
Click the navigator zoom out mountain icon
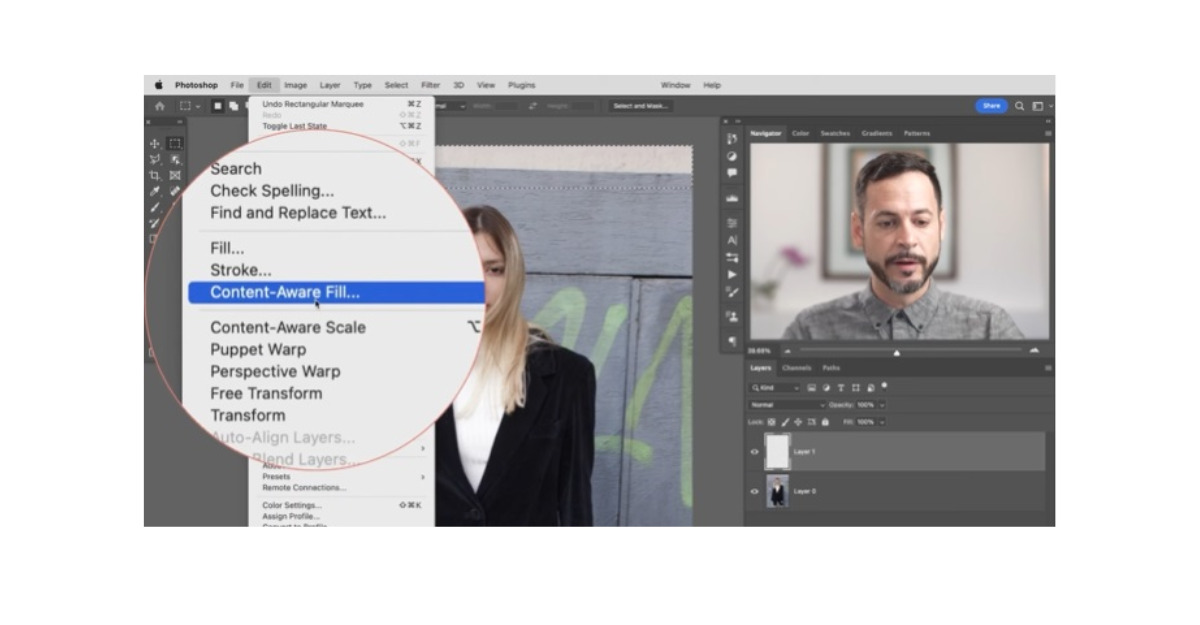coord(788,351)
